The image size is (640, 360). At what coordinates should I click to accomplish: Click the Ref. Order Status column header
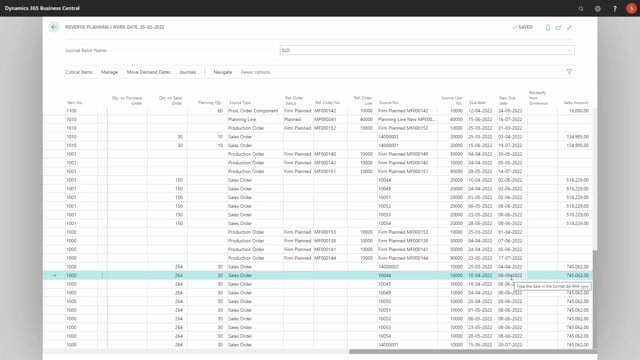click(294, 100)
